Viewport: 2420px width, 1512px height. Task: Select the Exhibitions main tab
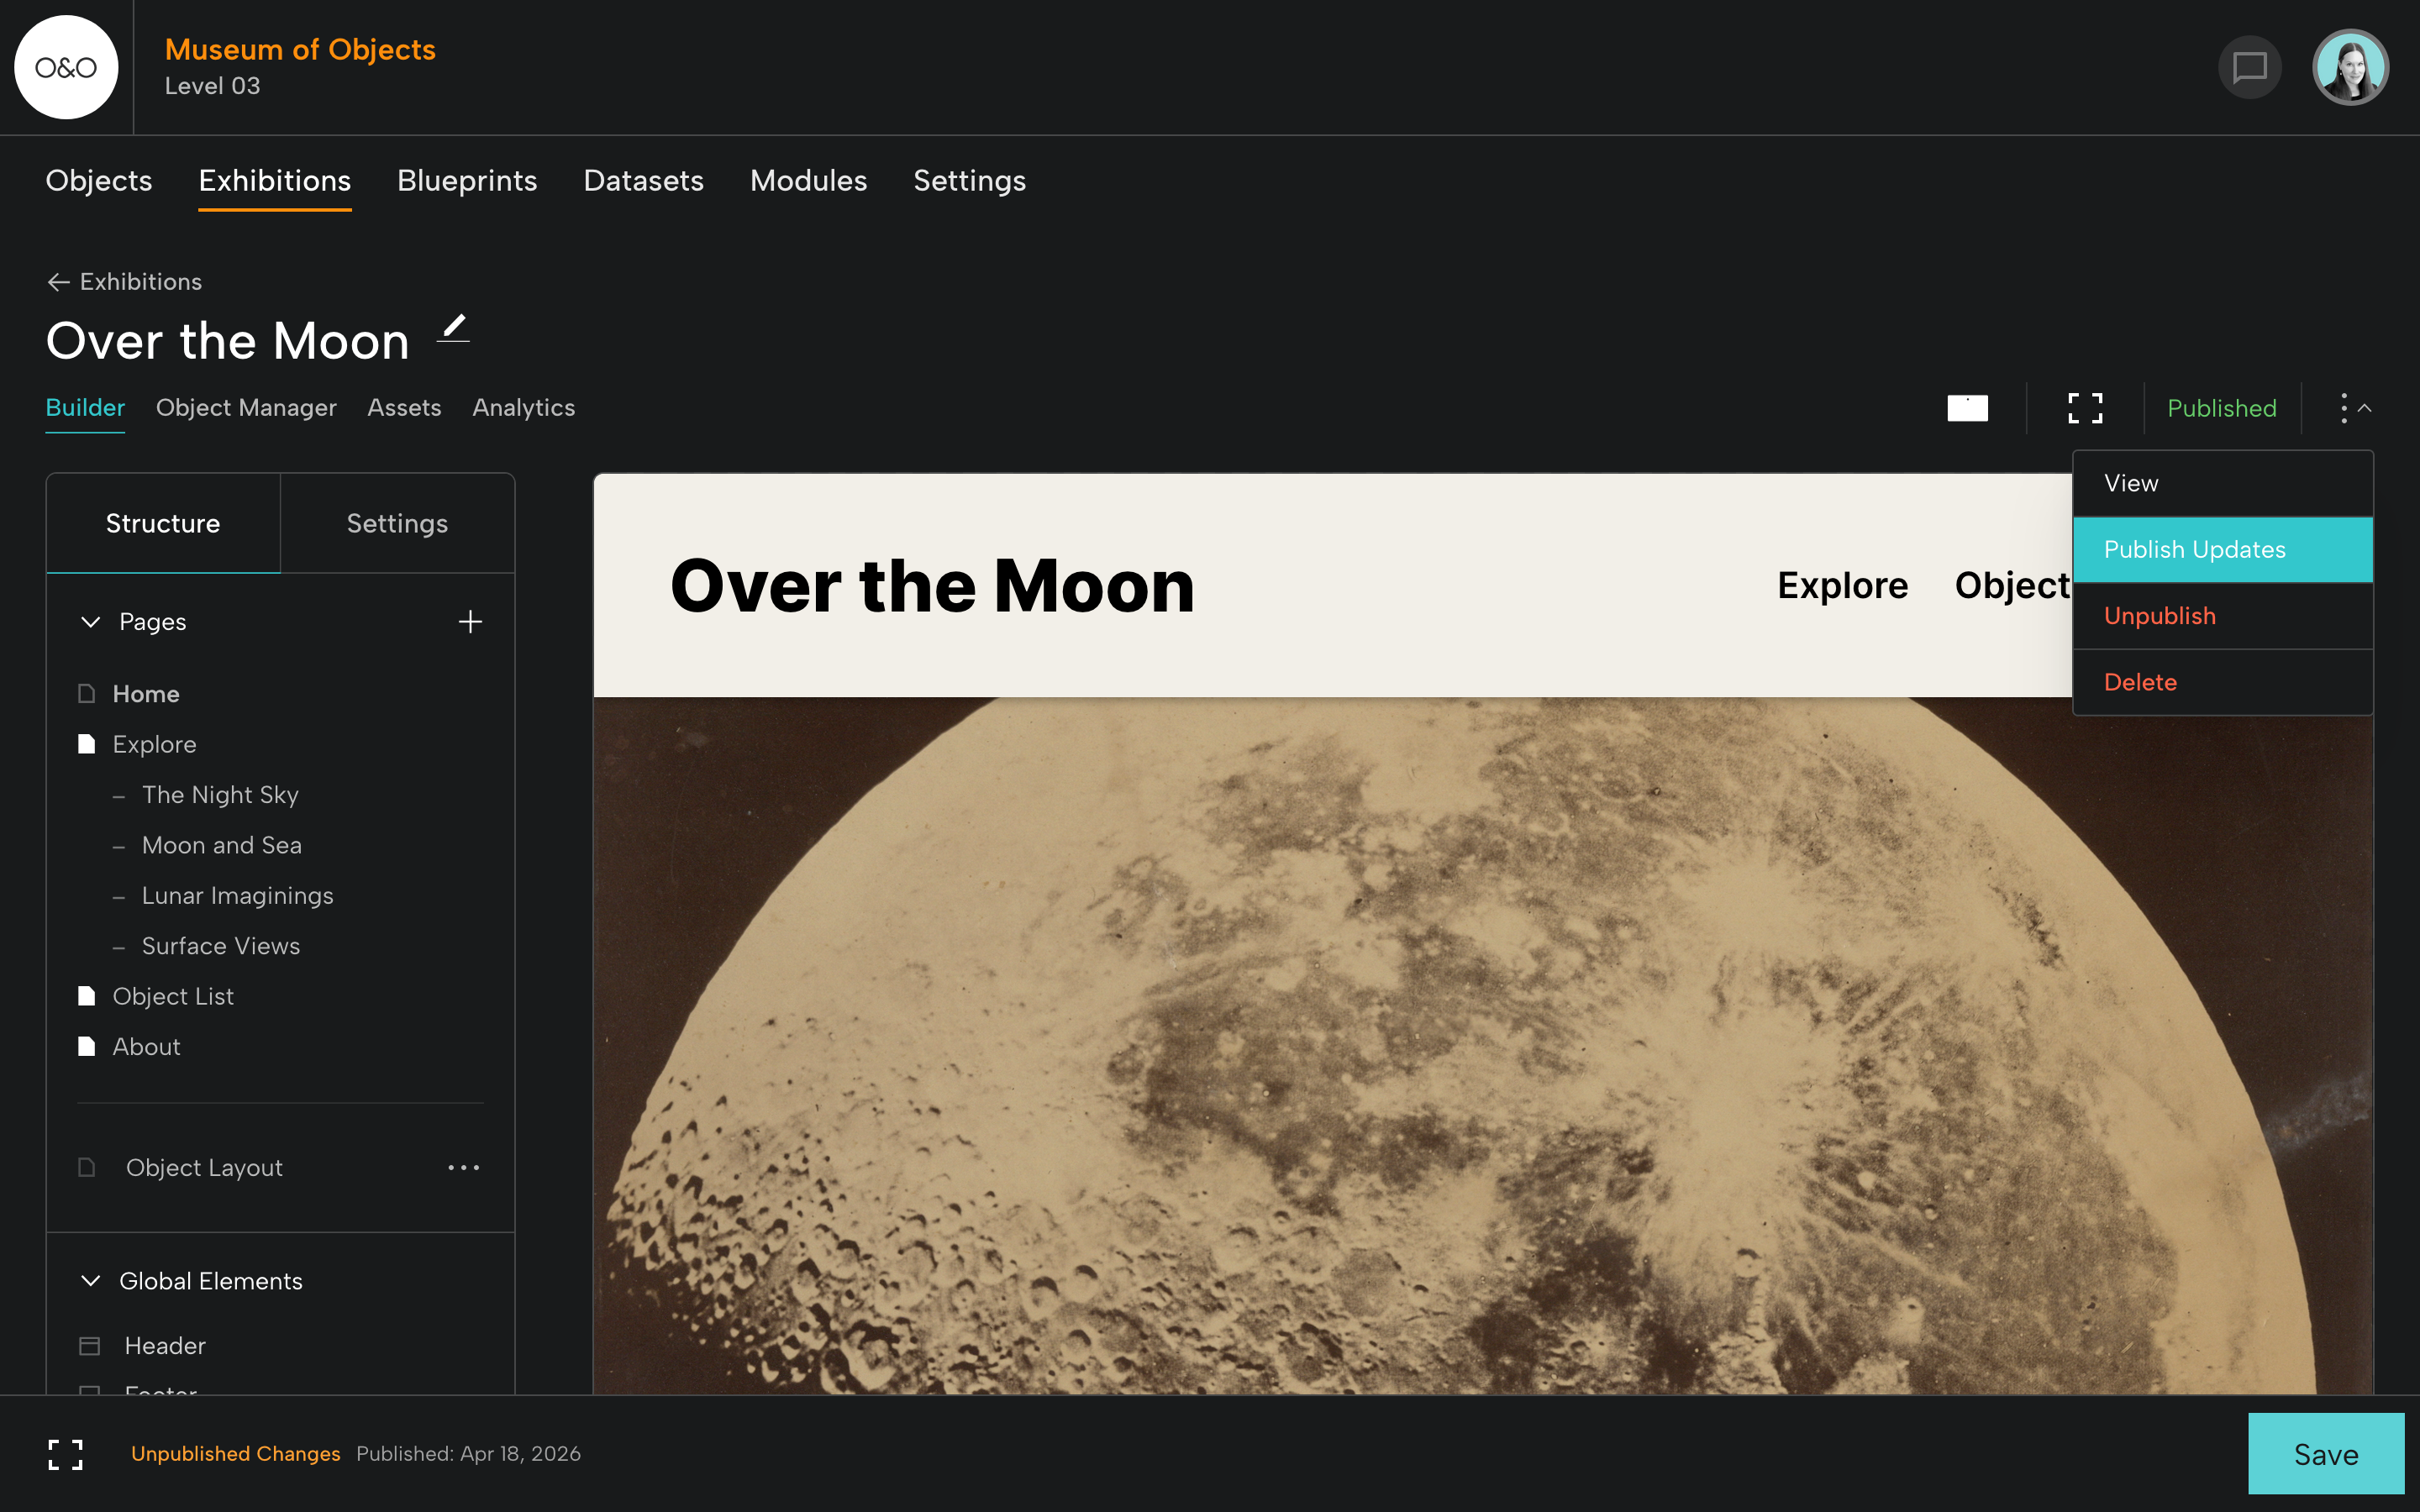coord(275,181)
